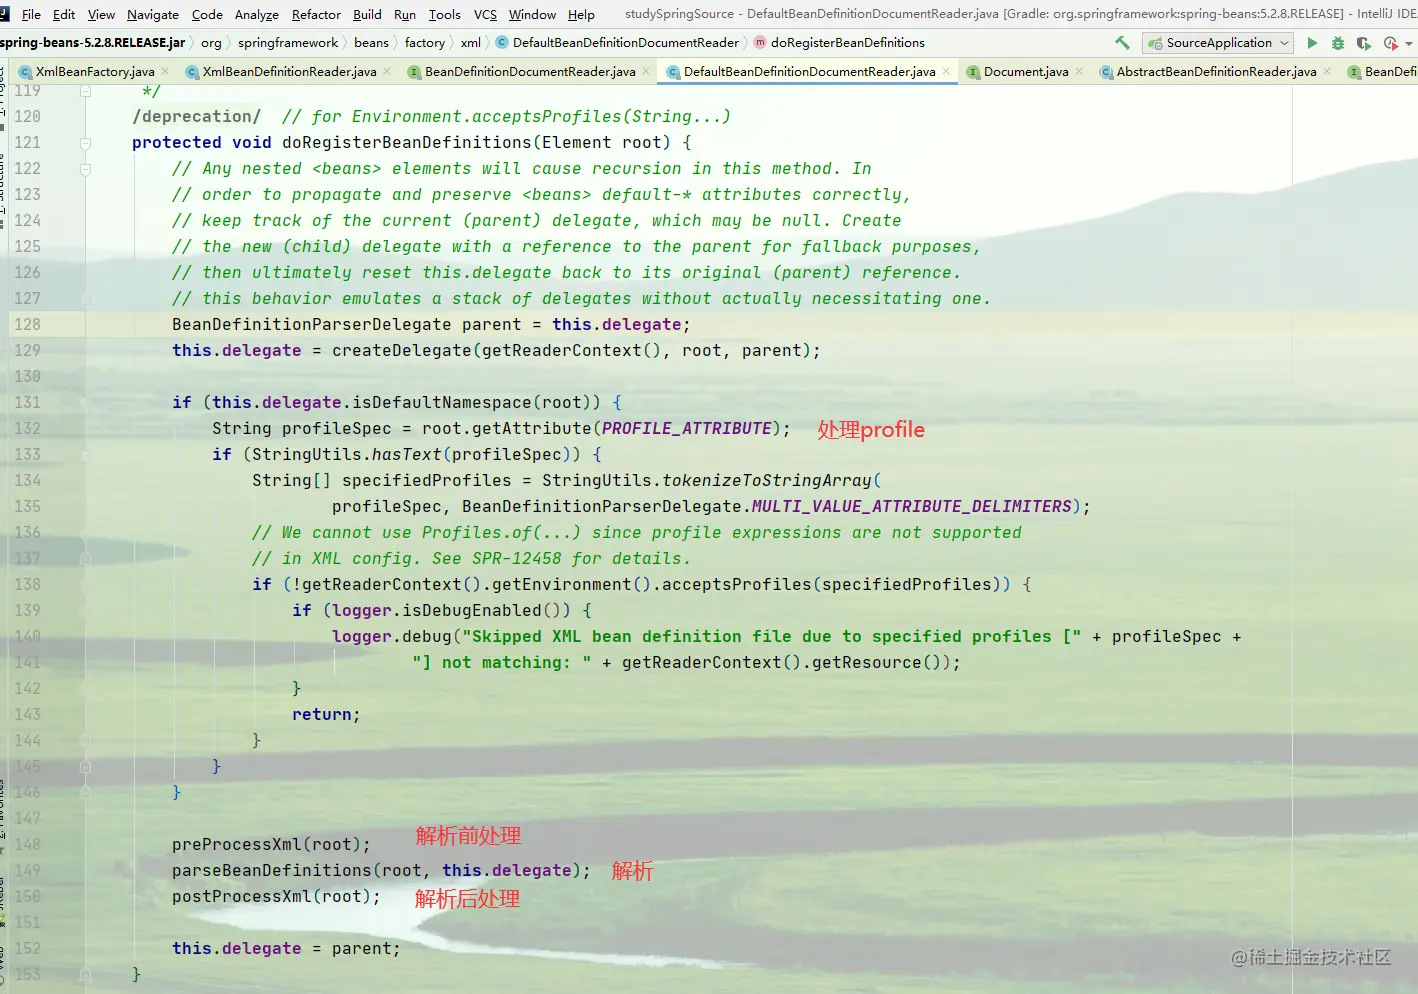Close the AbstractBeanDefinitionReader.java tab

click(1327, 72)
